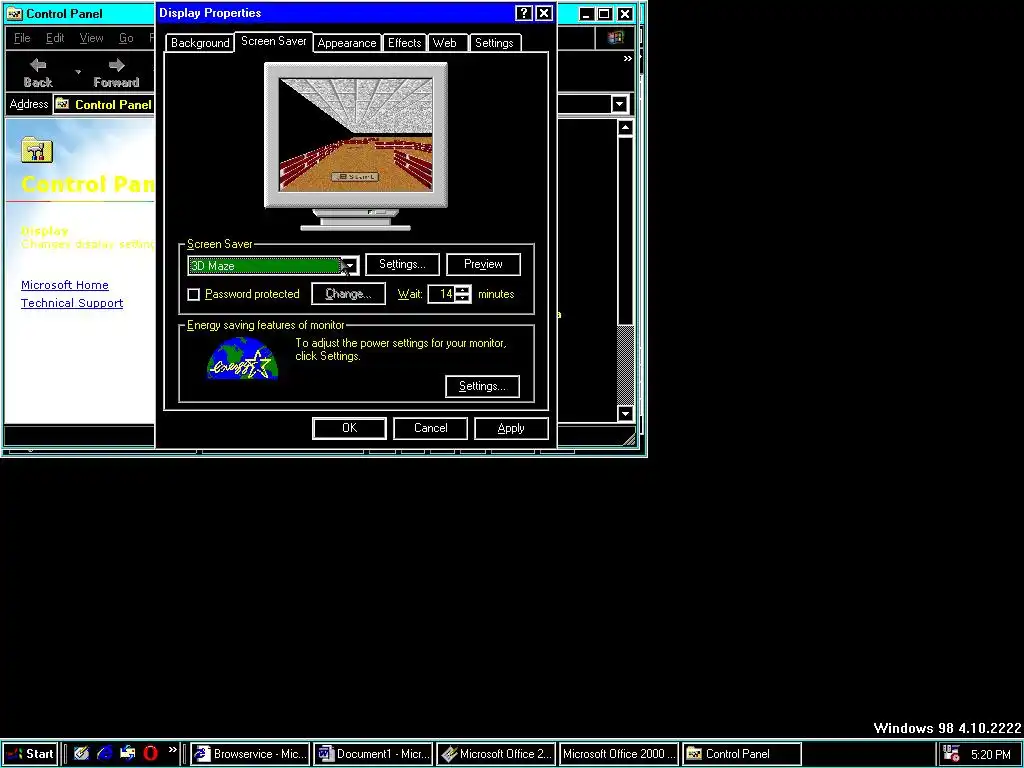Switch to the Appearance tab

tap(347, 43)
